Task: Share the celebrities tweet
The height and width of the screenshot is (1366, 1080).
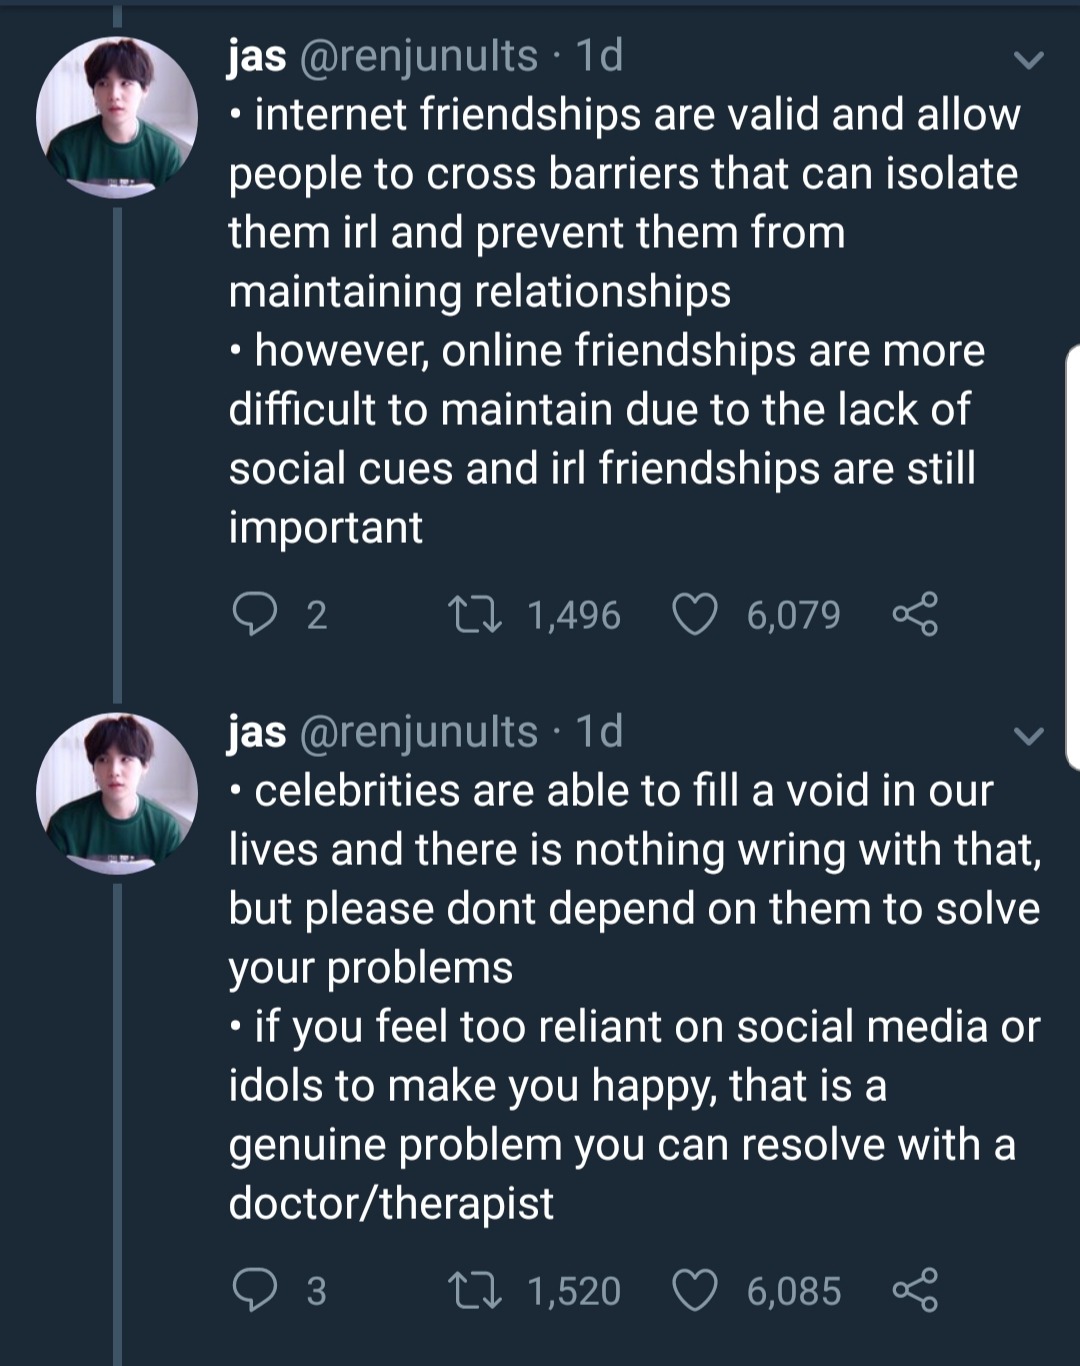Action: 915,1290
